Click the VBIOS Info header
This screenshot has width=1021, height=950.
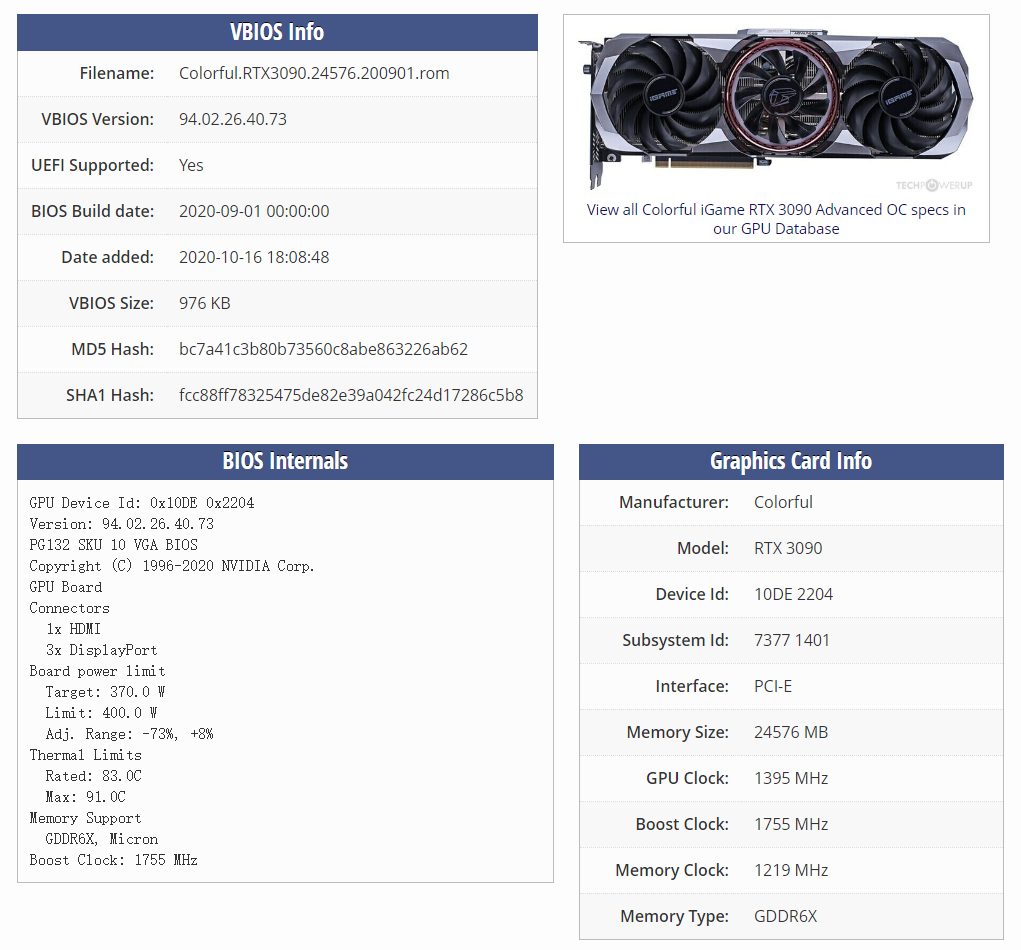coord(277,32)
